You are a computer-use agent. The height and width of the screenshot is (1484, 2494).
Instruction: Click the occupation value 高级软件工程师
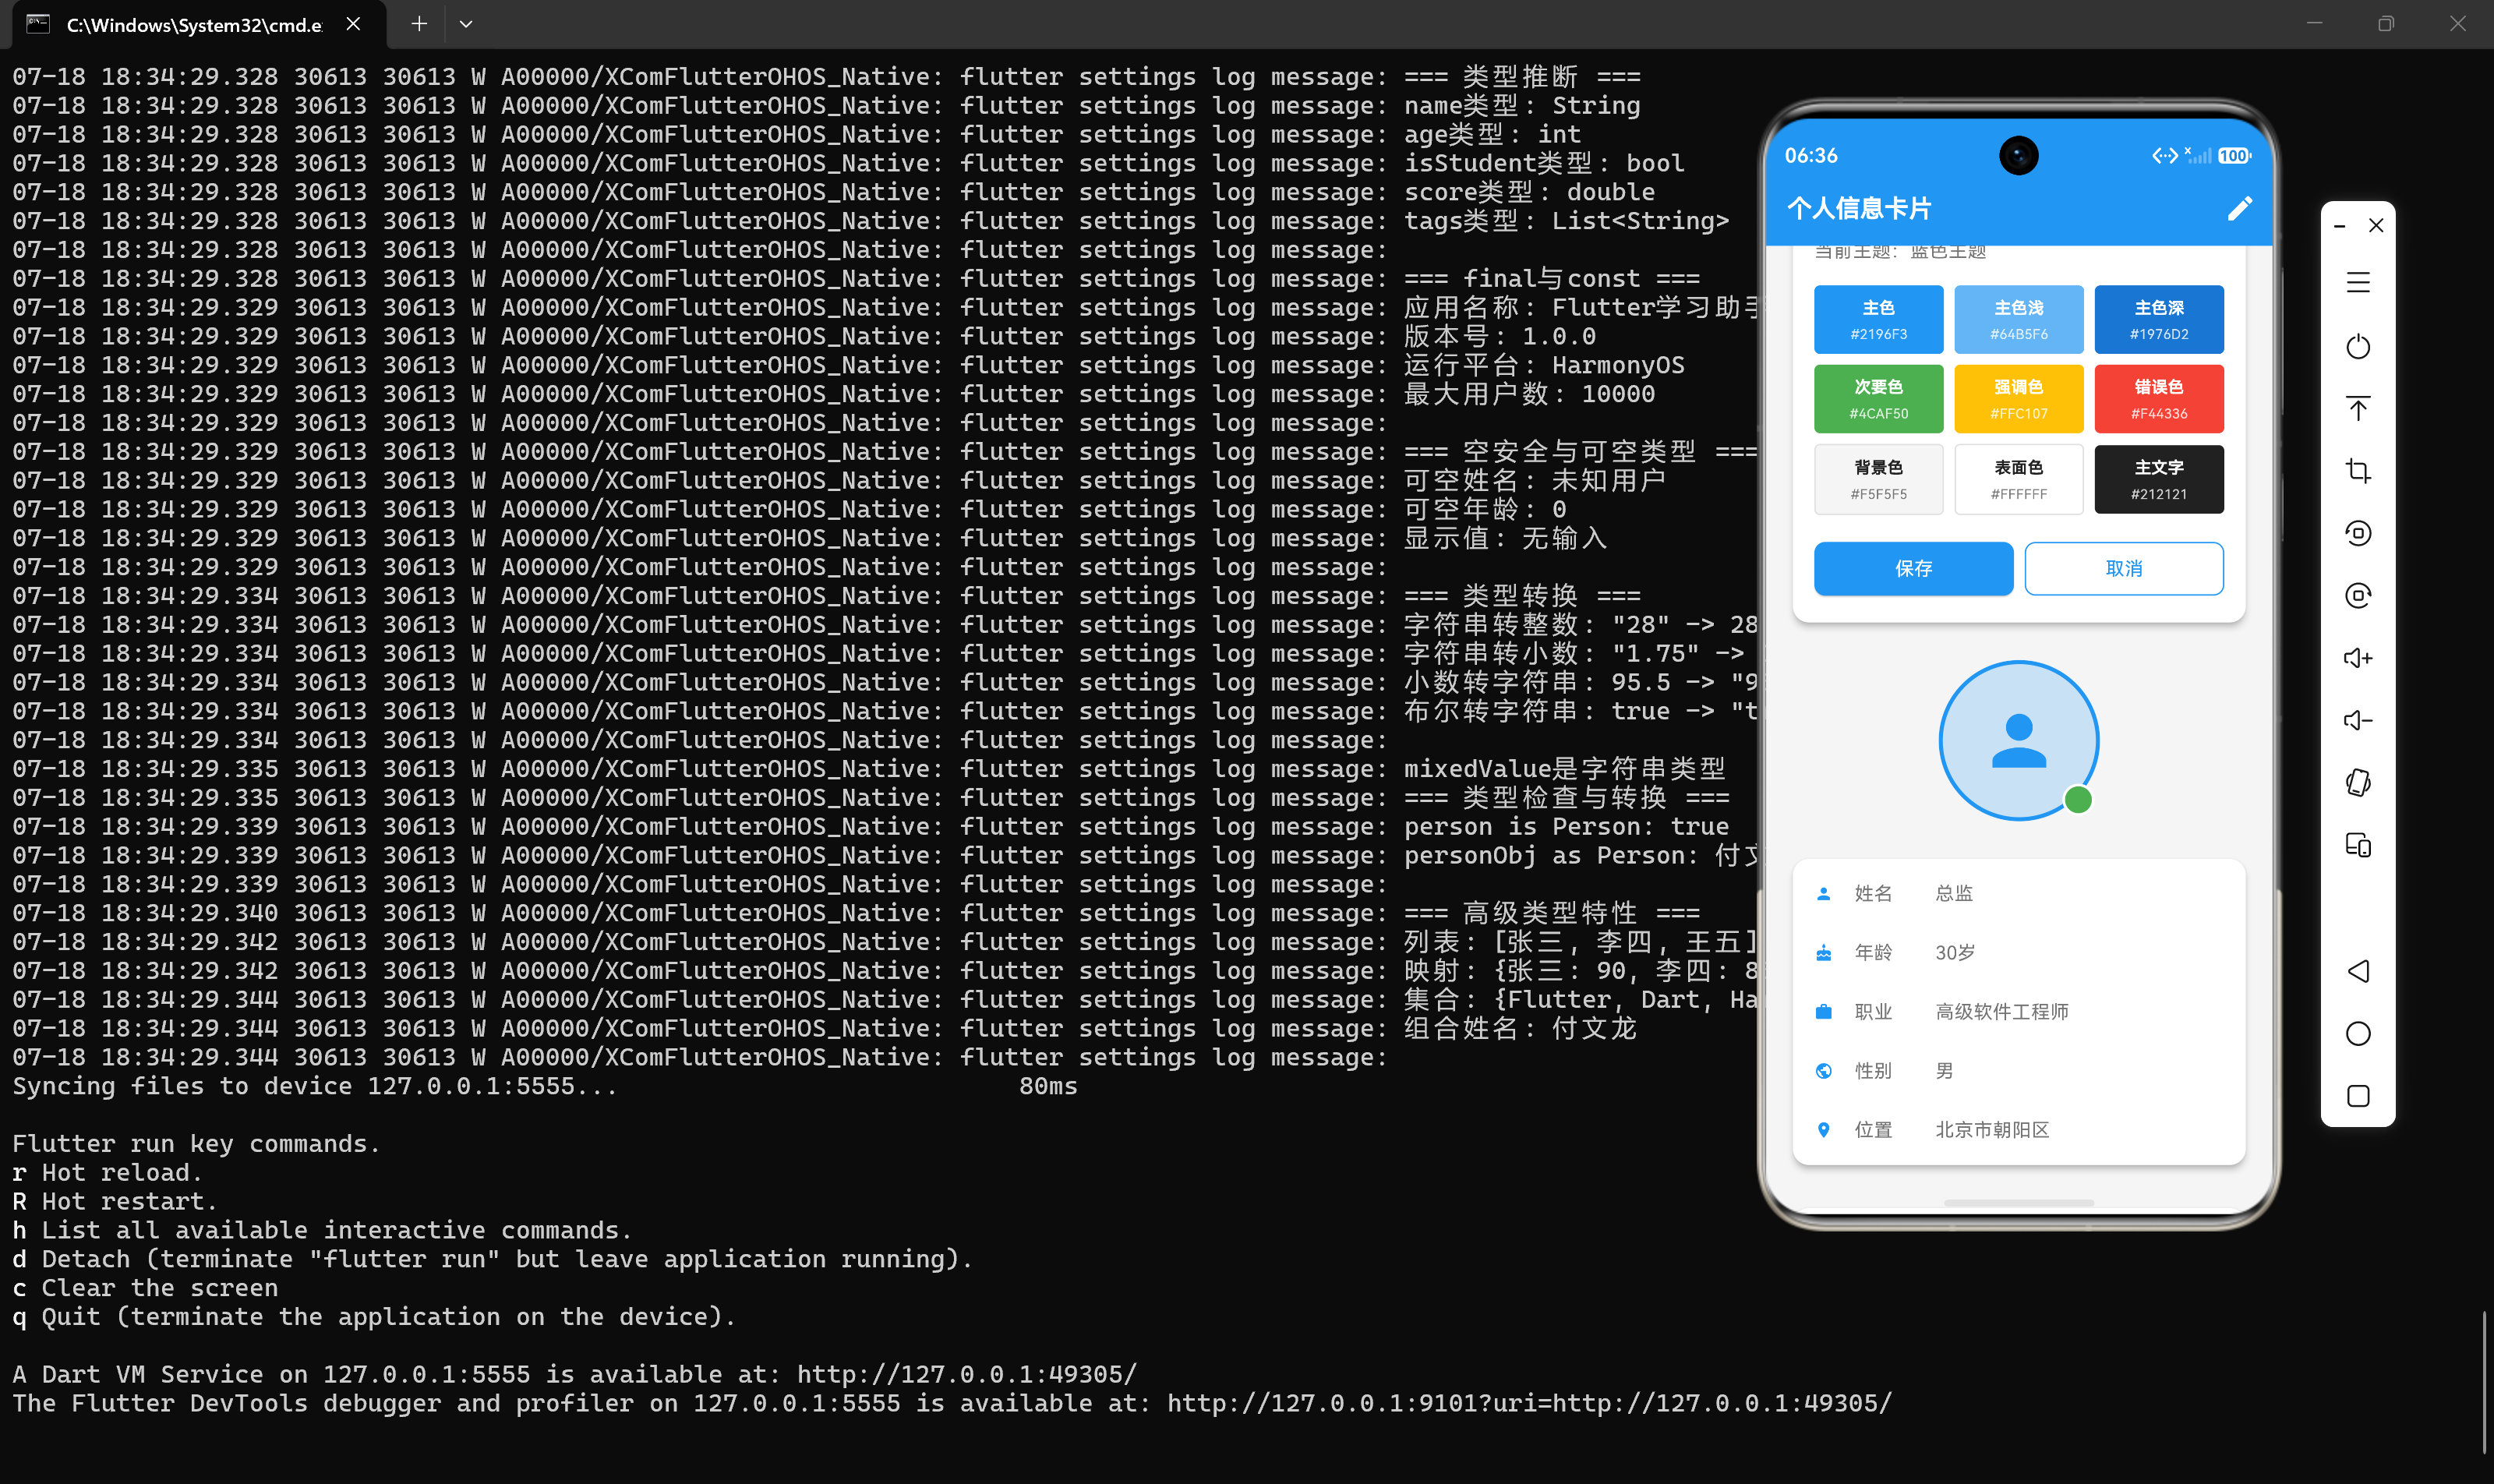pos(2002,1012)
